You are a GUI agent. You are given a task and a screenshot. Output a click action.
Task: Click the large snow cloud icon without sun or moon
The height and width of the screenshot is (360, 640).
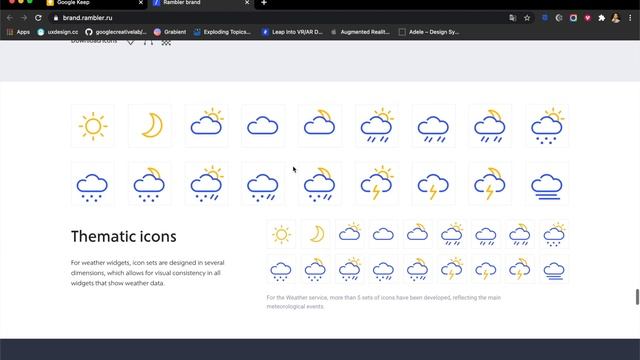tap(92, 188)
